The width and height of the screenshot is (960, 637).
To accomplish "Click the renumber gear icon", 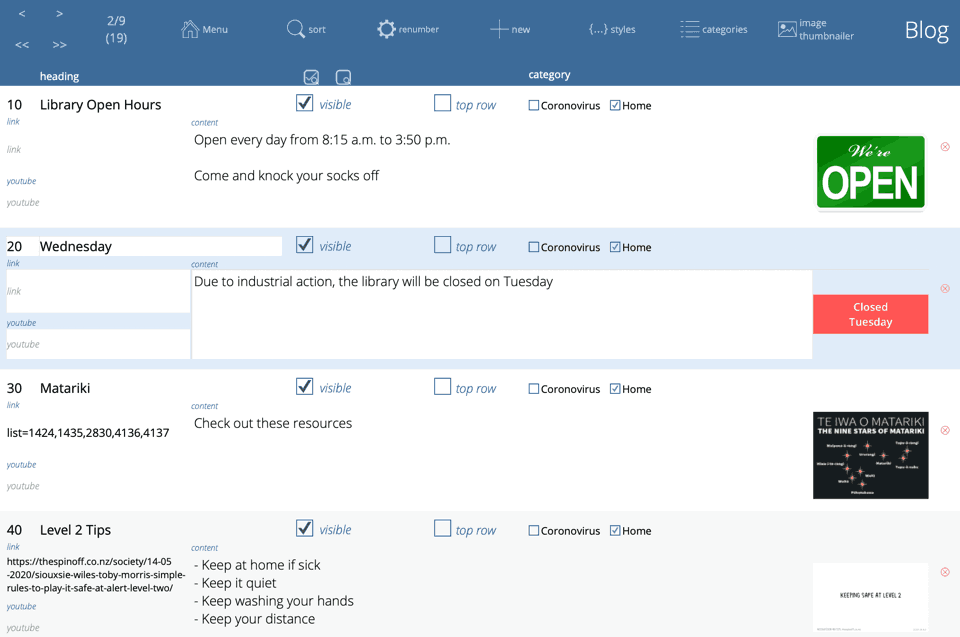I will 386,29.
